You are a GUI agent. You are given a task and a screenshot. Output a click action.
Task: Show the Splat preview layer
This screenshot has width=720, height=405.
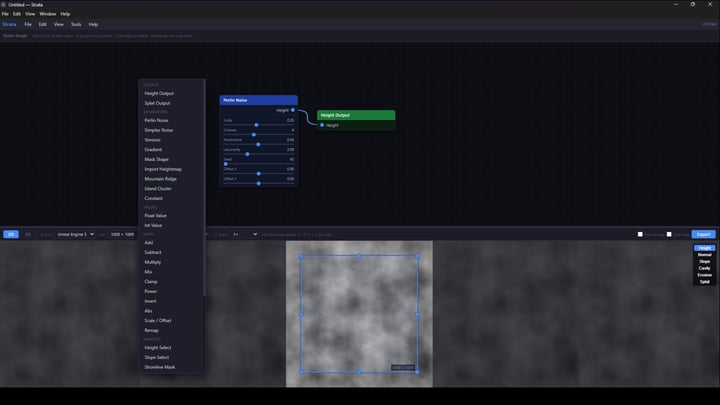(704, 282)
